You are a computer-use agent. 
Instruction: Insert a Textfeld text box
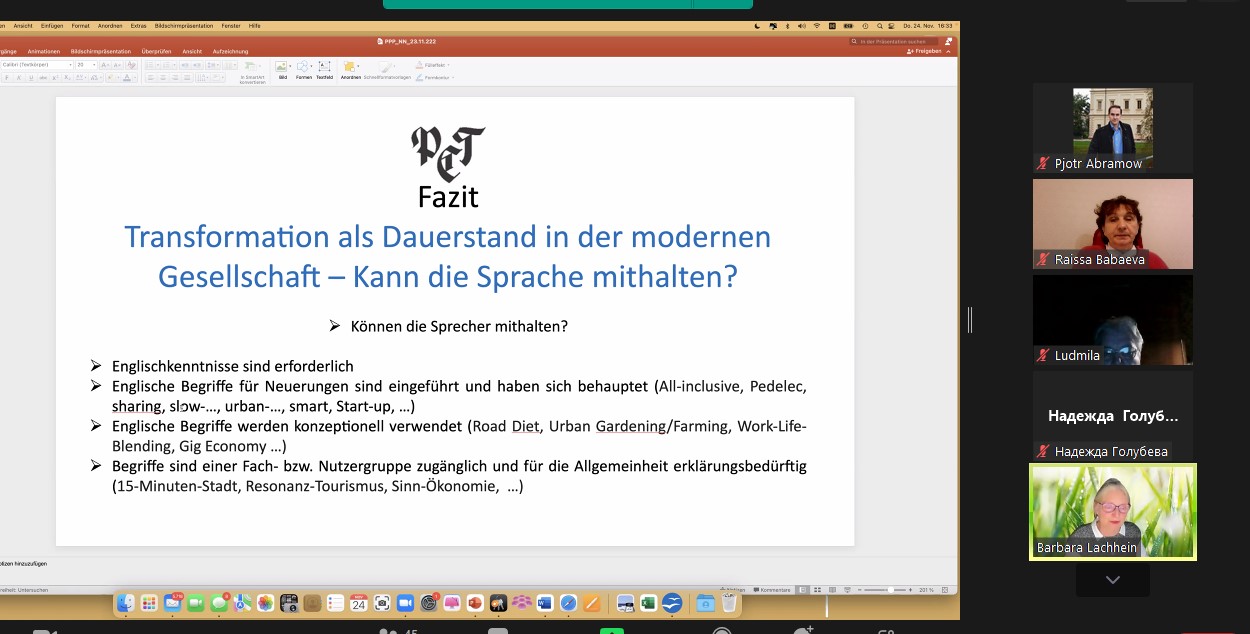point(324,68)
